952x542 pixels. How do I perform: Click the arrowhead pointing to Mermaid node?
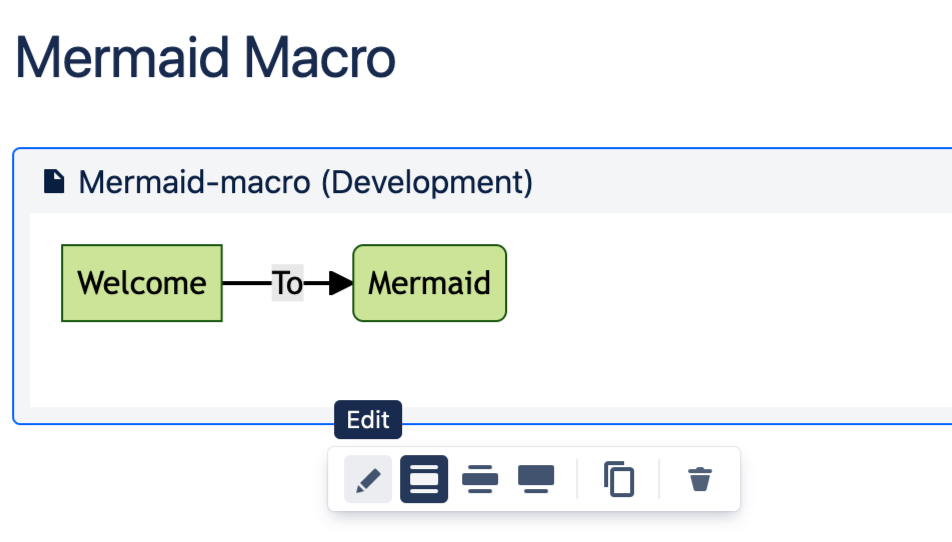[341, 283]
